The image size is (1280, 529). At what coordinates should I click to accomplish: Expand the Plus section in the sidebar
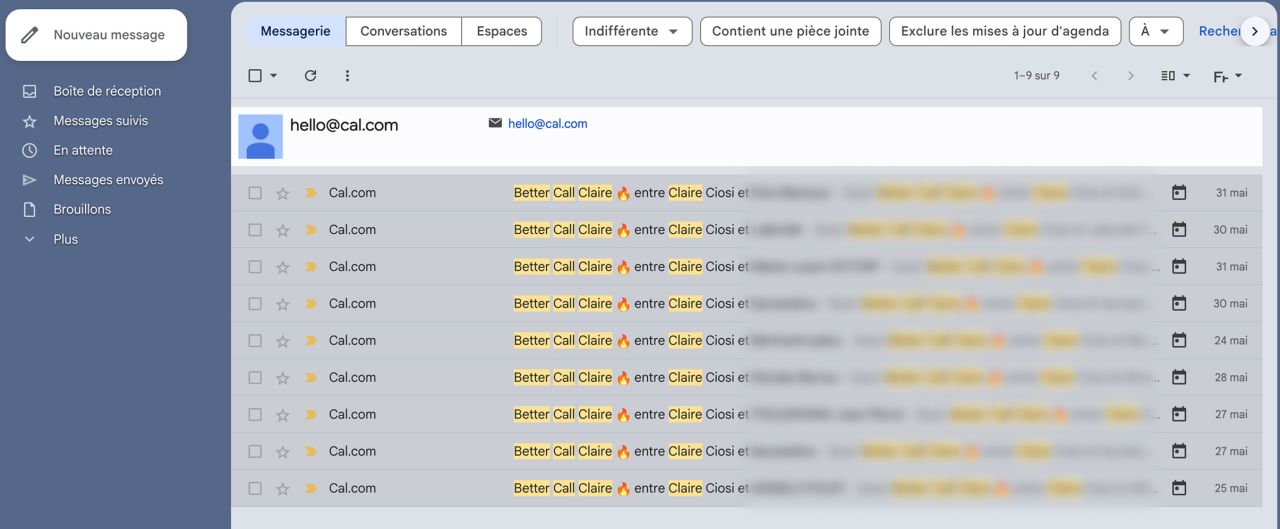(x=65, y=239)
